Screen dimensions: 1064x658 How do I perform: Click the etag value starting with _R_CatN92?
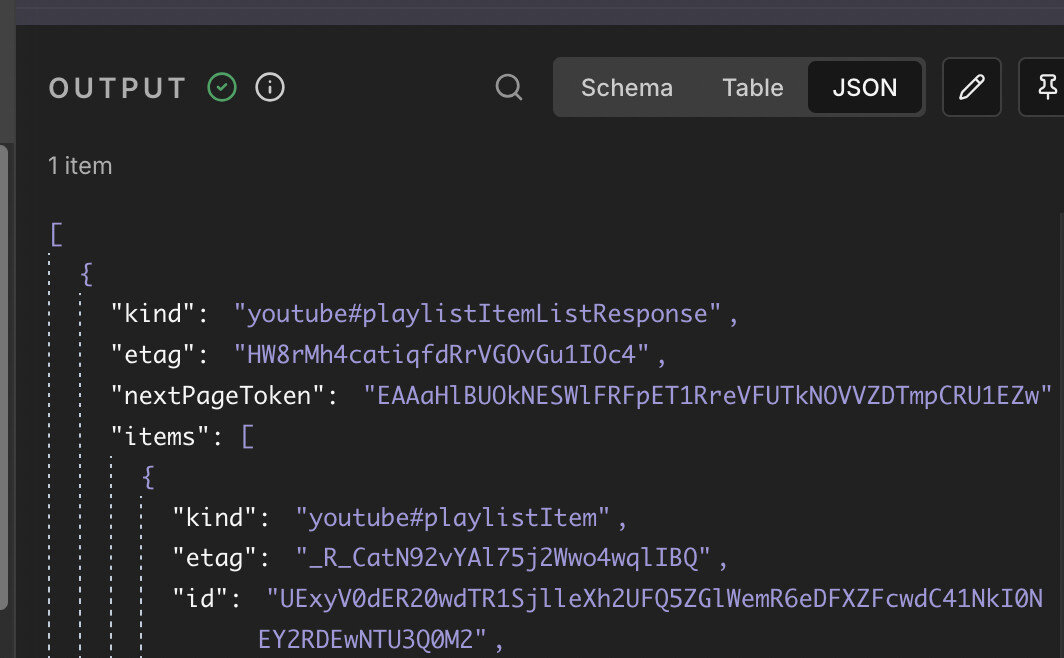[x=502, y=558]
